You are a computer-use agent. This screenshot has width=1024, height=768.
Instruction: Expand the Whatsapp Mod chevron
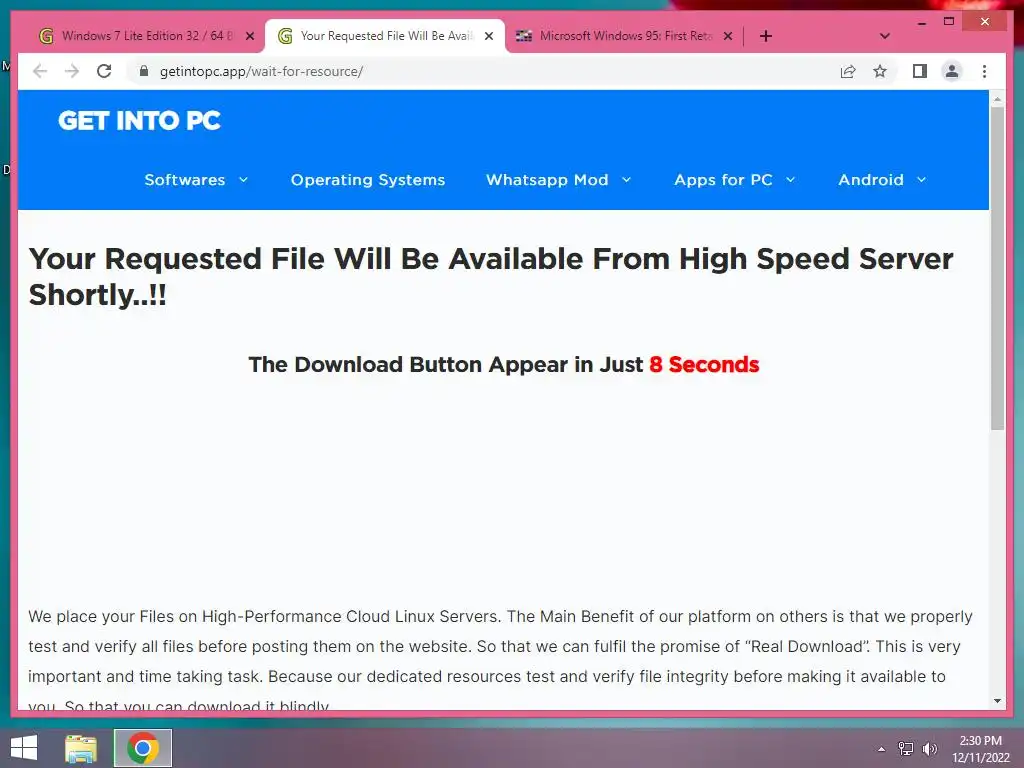(626, 180)
